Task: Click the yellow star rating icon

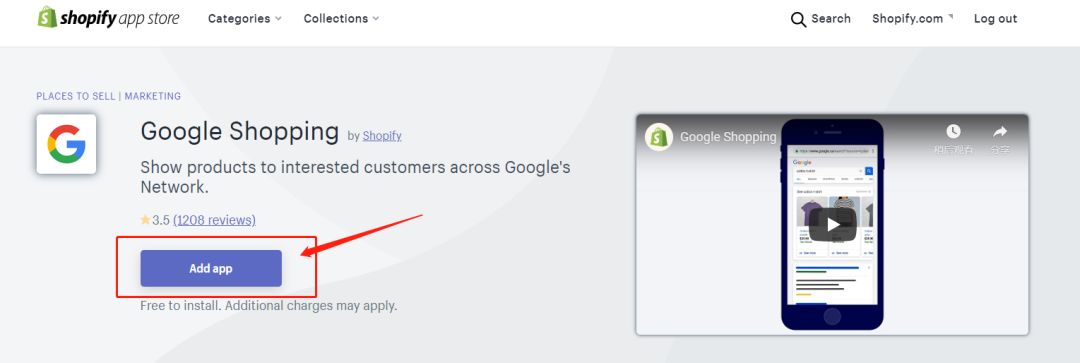Action: click(145, 220)
